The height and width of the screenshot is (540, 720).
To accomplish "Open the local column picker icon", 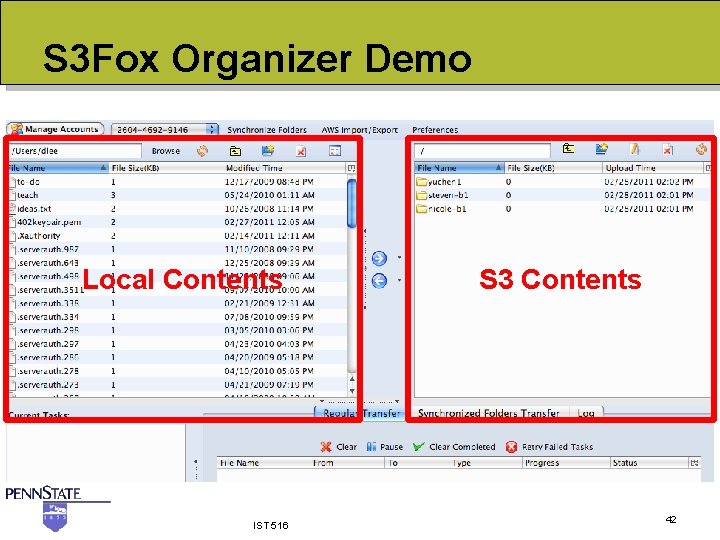I will (351, 168).
